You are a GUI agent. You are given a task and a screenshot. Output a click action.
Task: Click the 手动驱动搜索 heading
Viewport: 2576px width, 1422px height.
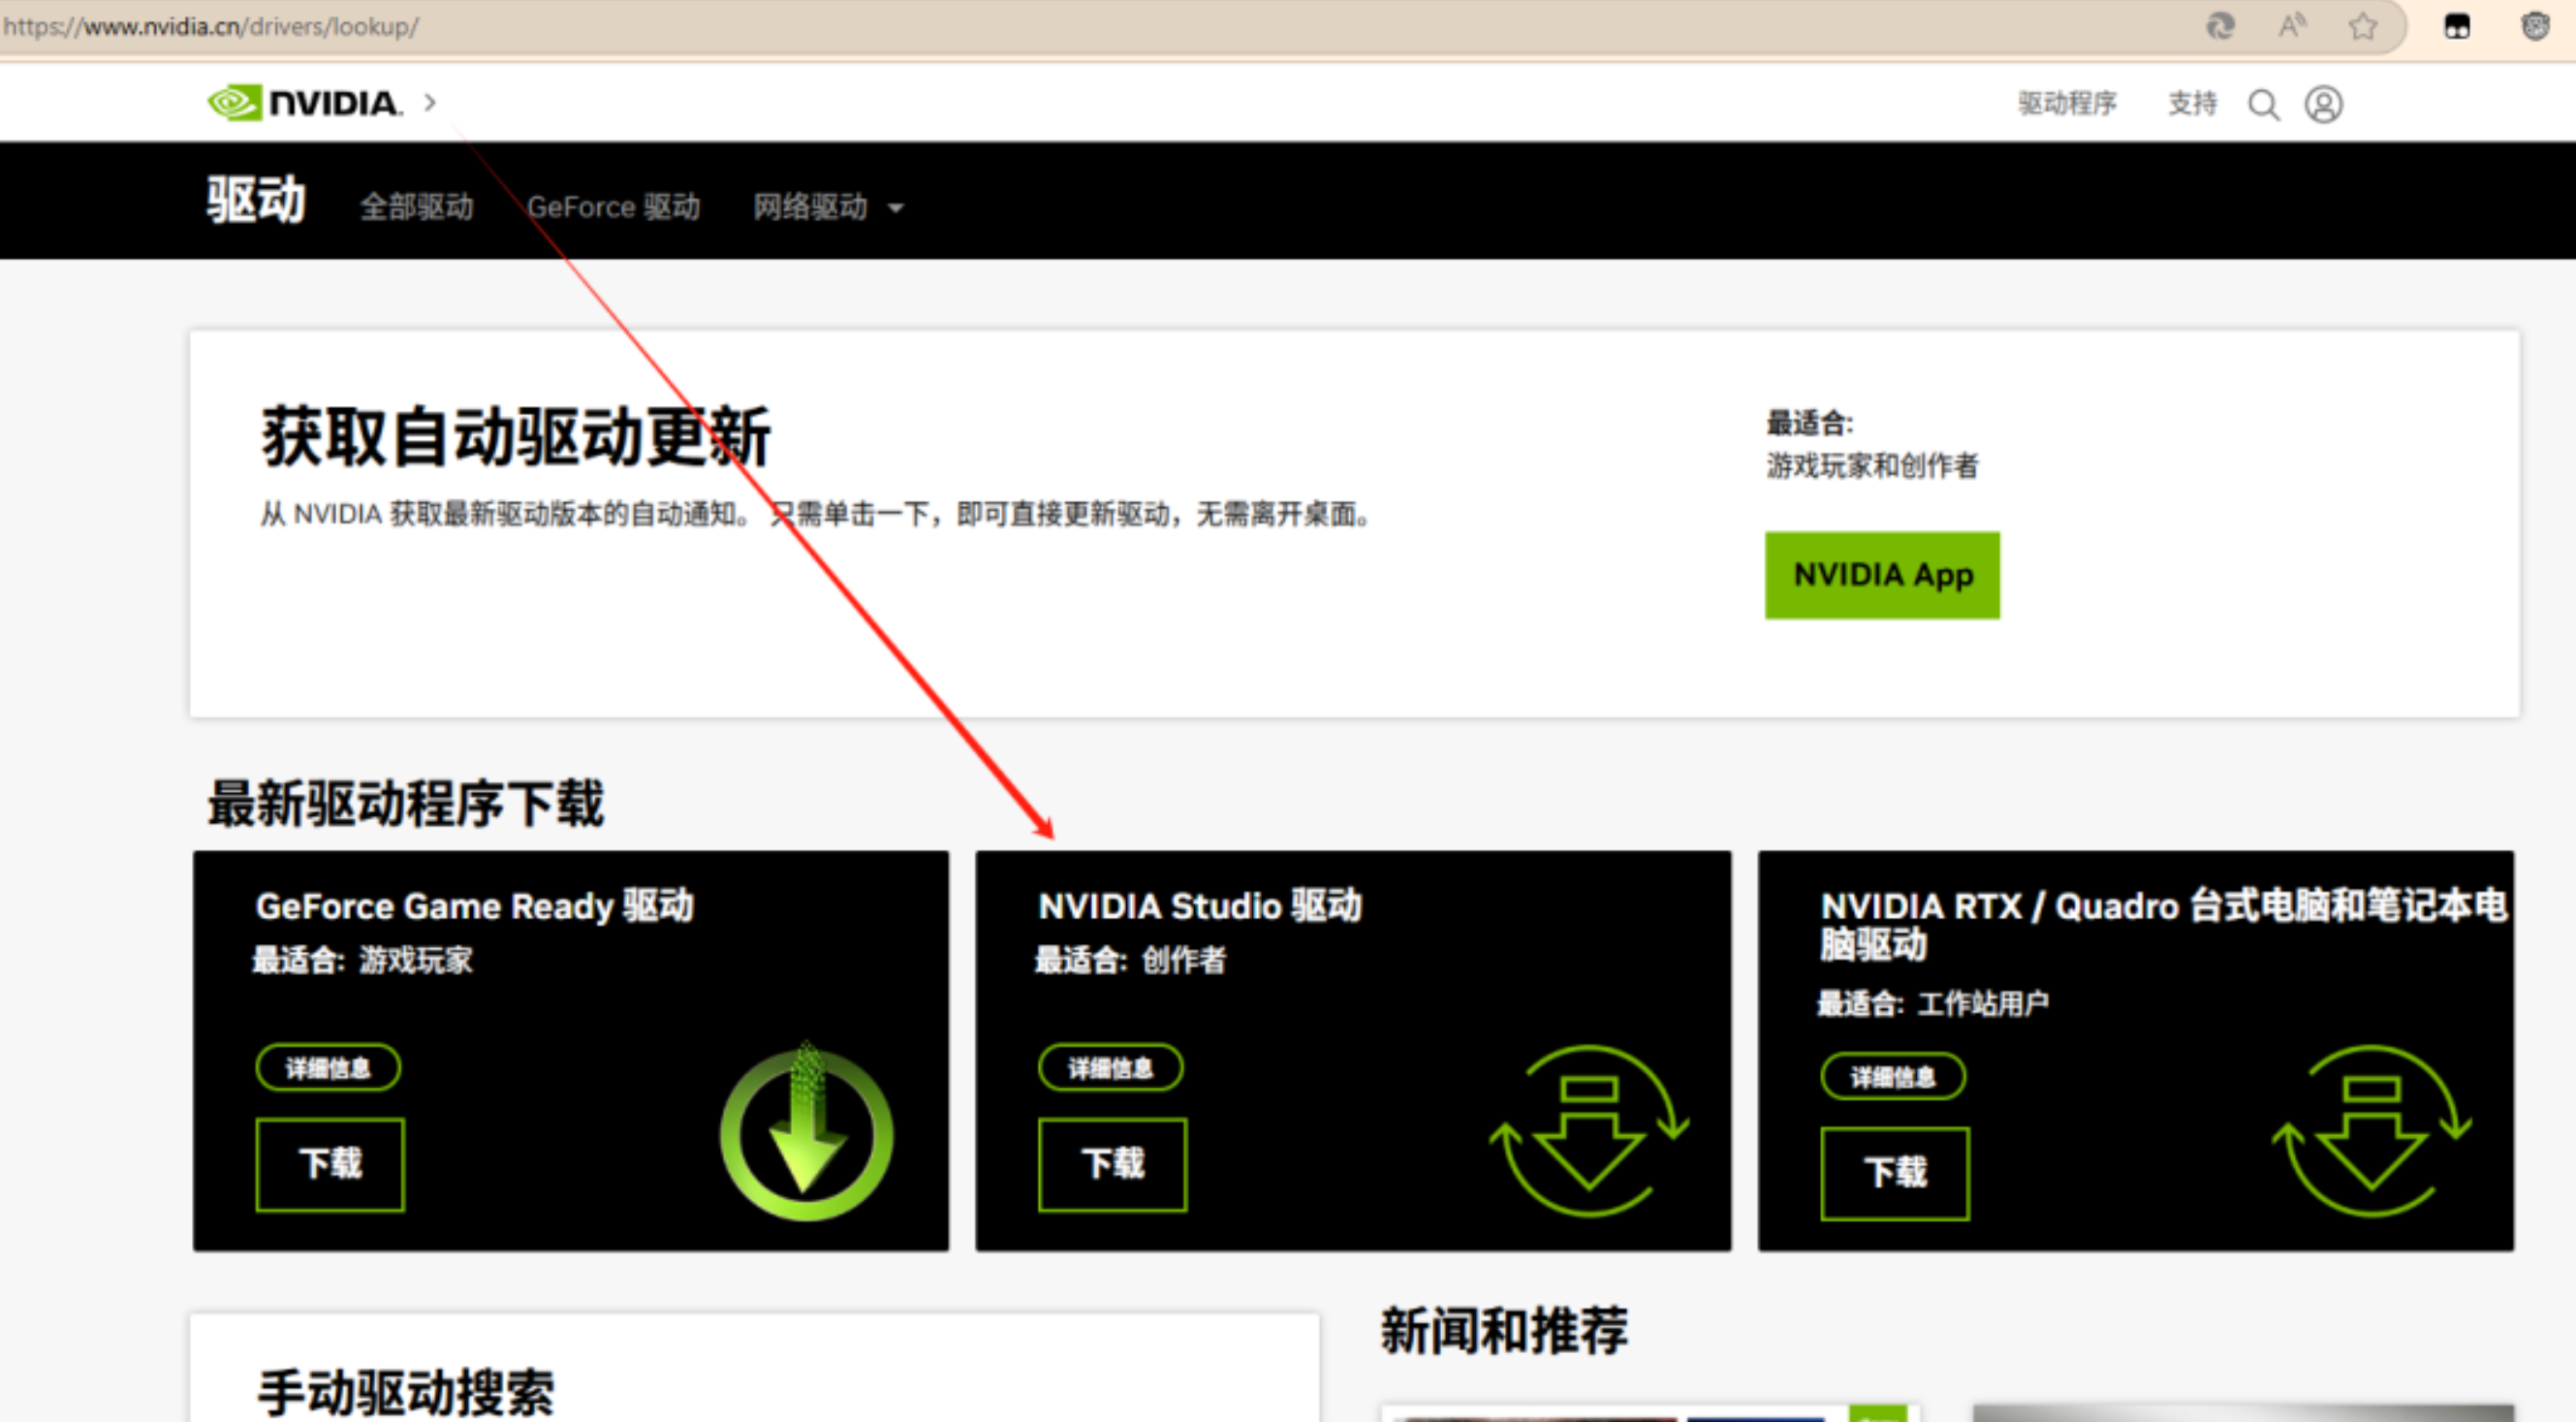(406, 1392)
